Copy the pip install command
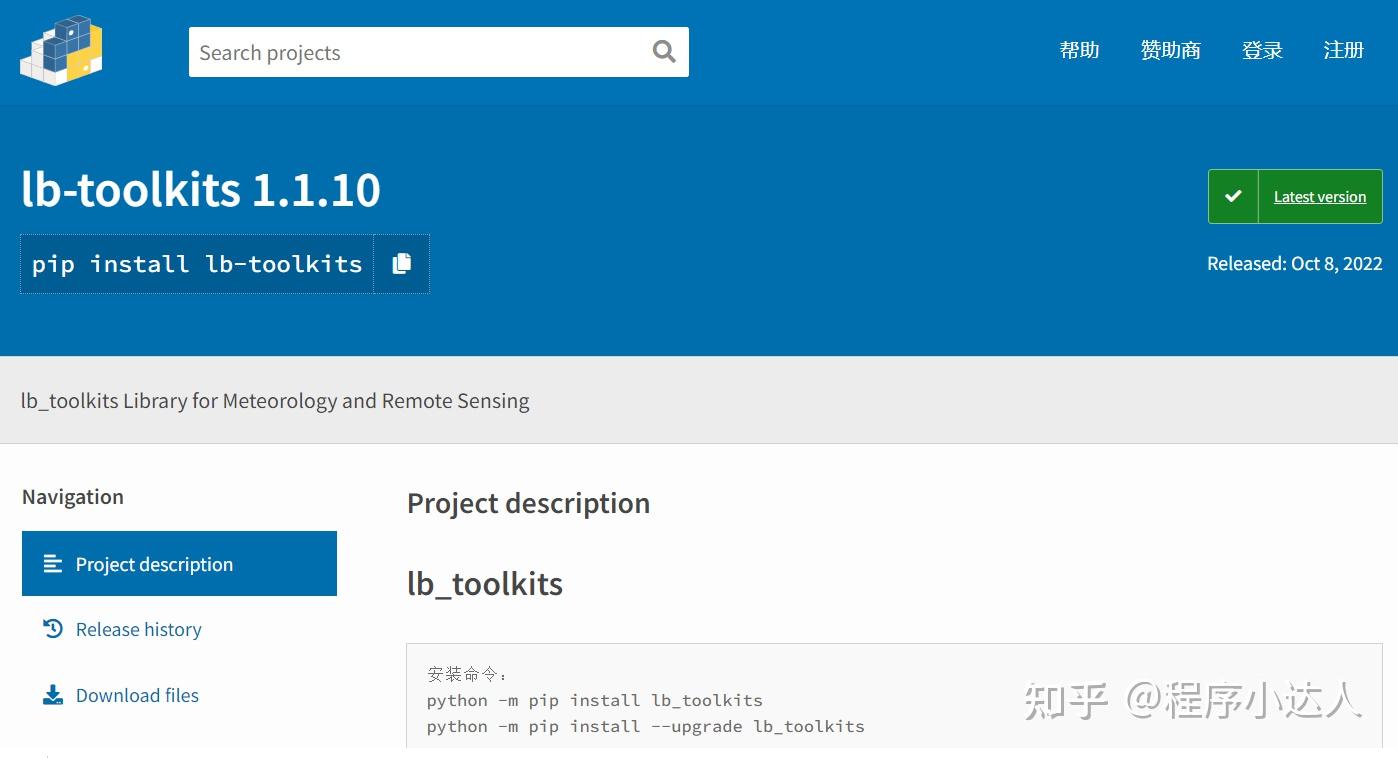 (402, 263)
